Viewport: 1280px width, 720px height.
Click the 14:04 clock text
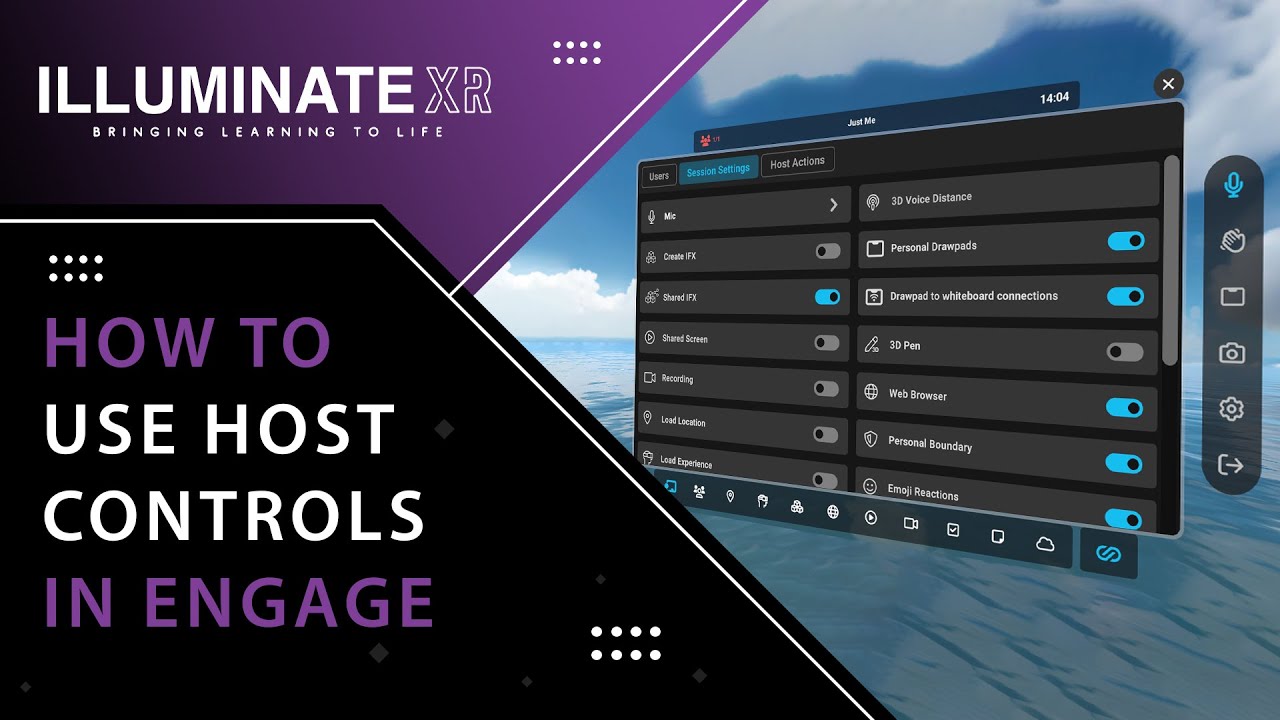point(1054,98)
